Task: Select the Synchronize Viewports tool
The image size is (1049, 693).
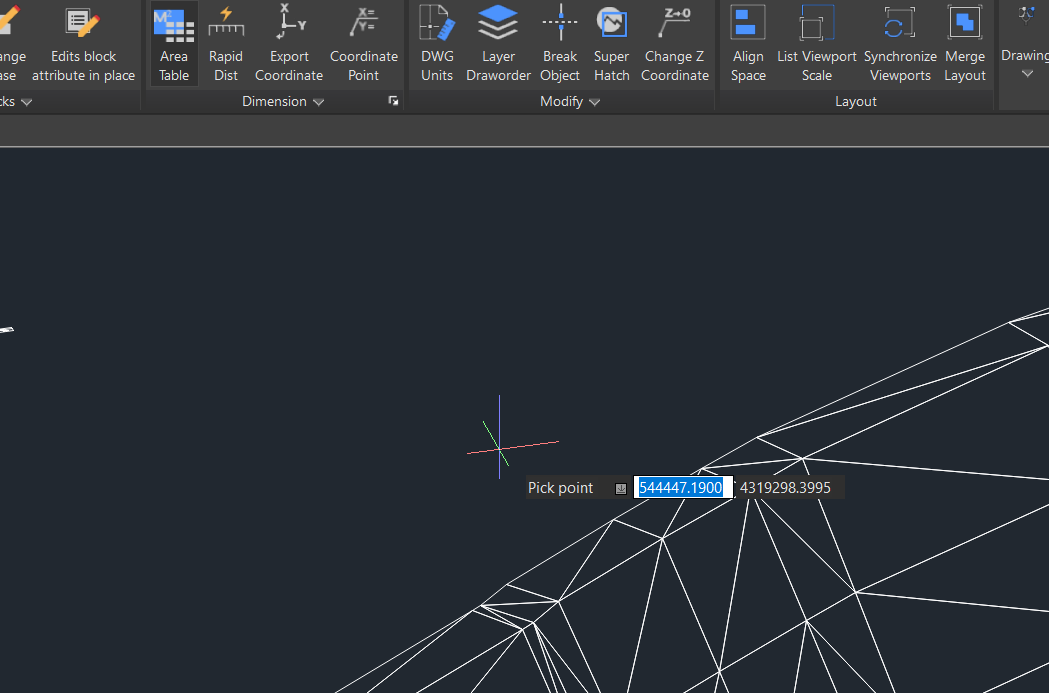Action: coord(900,44)
